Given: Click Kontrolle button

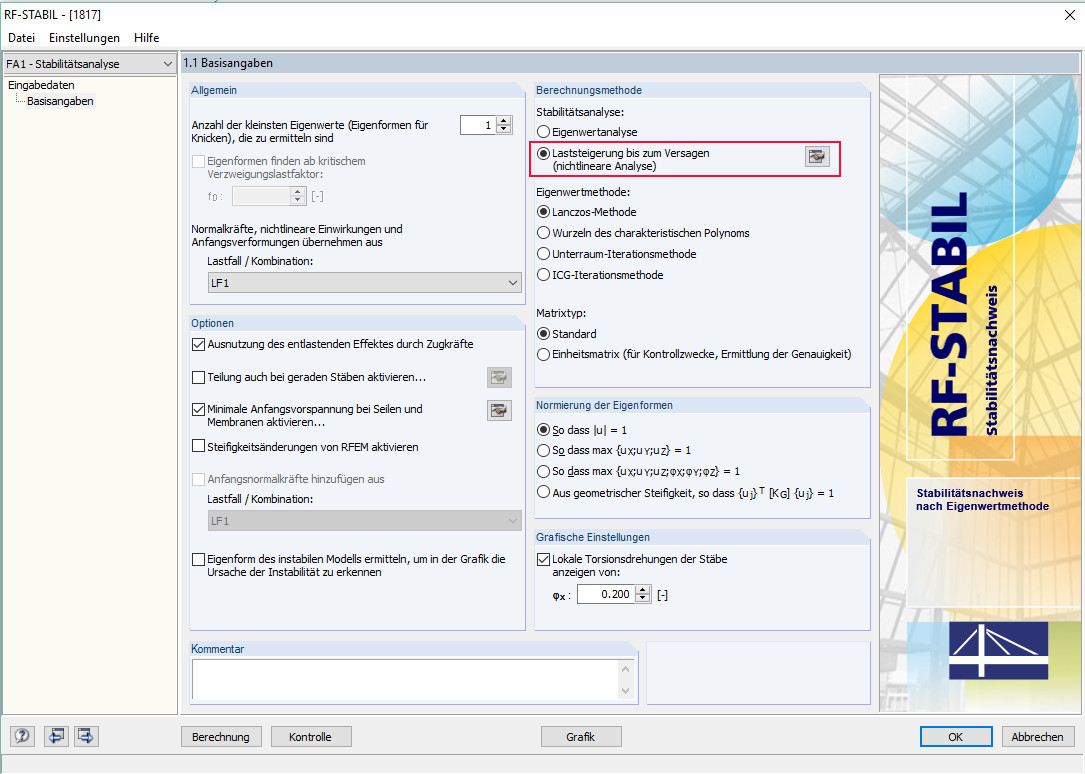Looking at the screenshot, I should point(311,737).
